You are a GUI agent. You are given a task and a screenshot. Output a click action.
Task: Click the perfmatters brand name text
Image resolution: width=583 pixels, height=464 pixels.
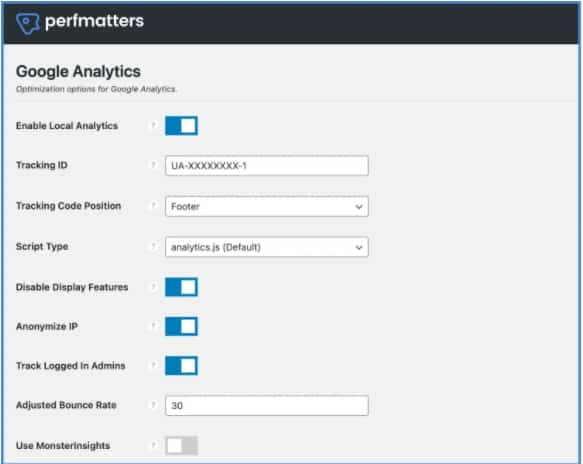click(94, 22)
